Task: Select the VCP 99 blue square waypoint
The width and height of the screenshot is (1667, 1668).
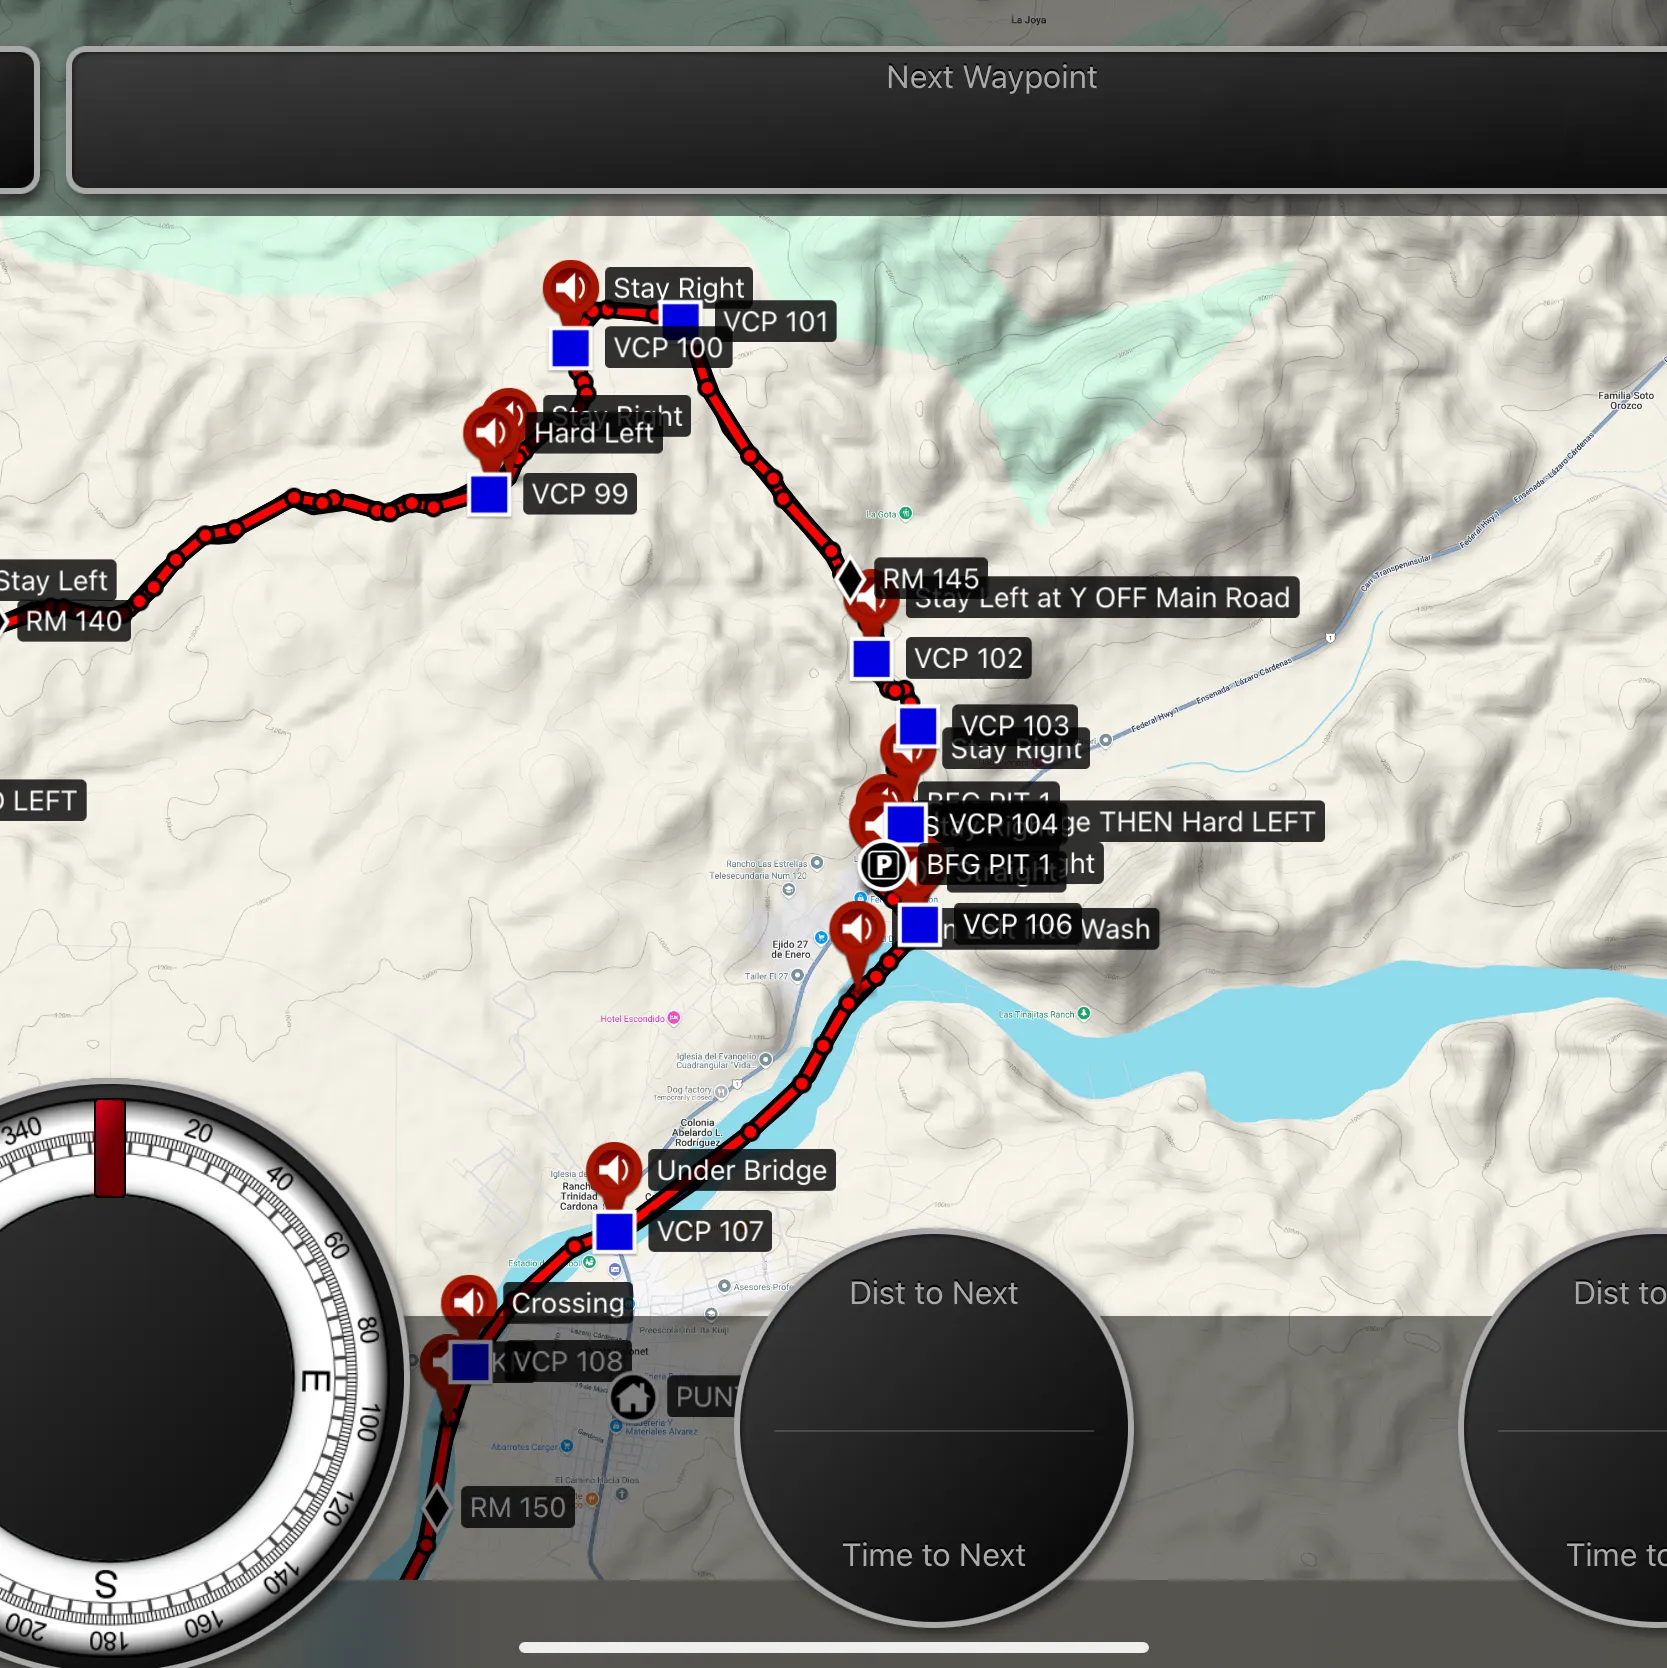Action: click(489, 494)
